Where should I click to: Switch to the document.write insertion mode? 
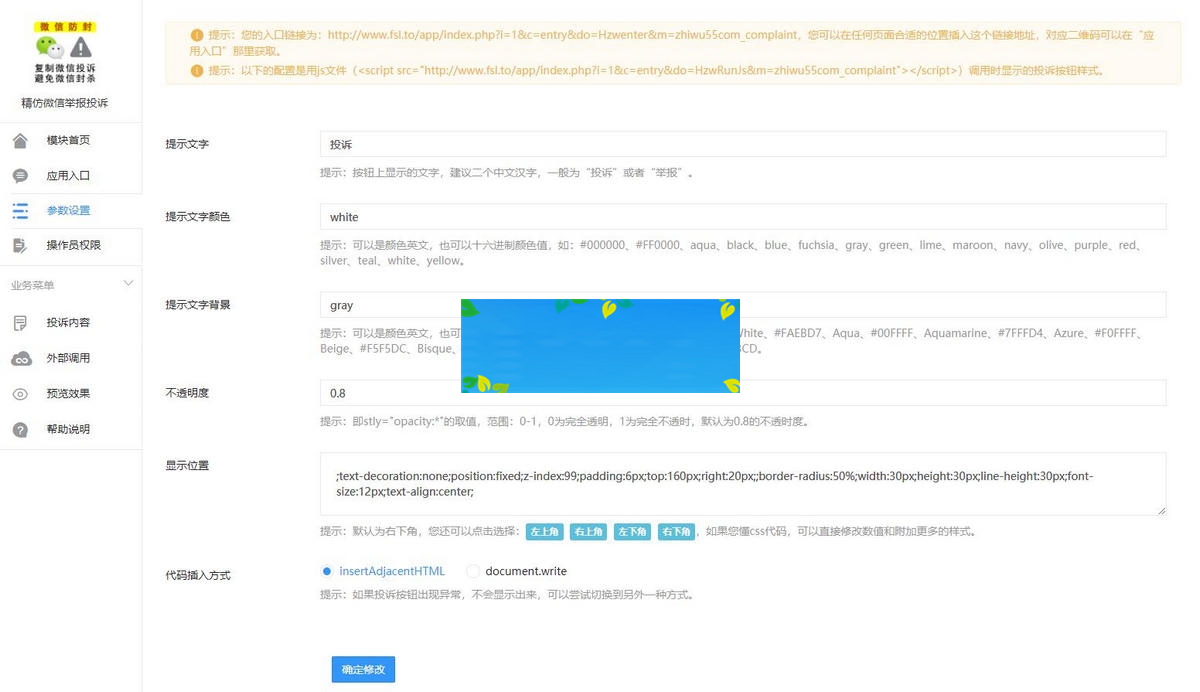point(472,571)
